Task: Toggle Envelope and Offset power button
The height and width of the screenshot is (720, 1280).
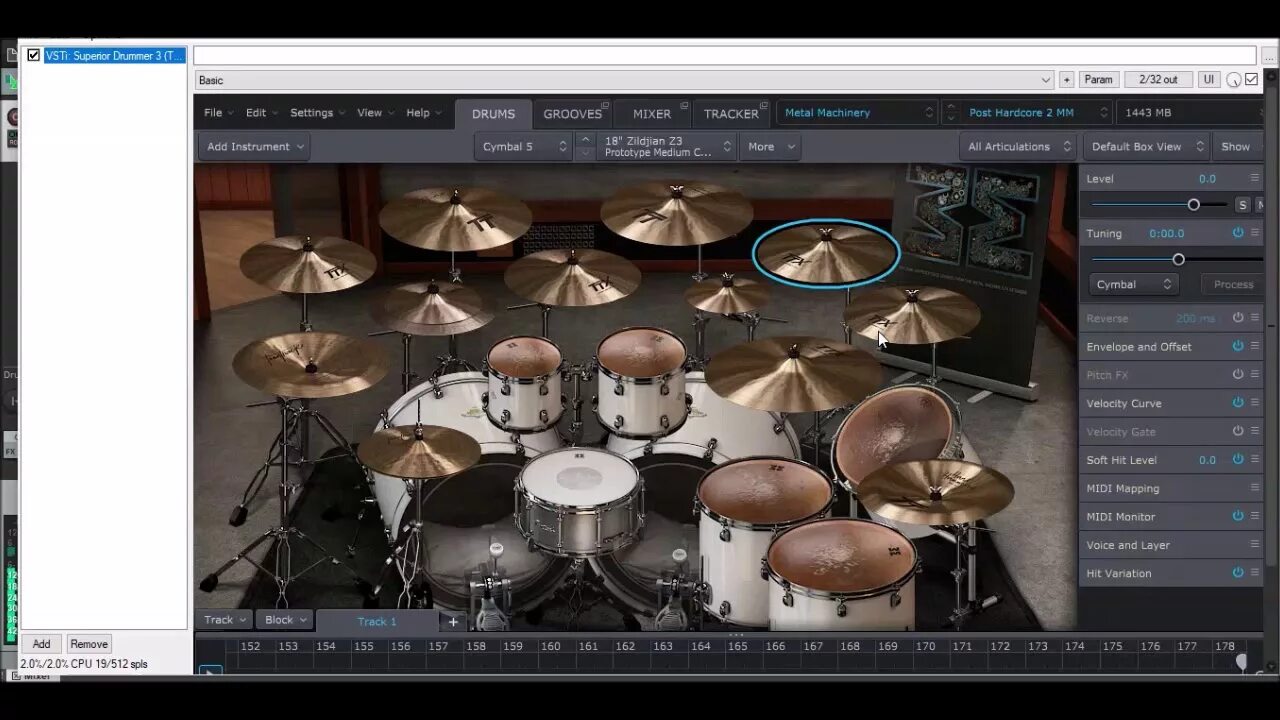Action: tap(1238, 346)
